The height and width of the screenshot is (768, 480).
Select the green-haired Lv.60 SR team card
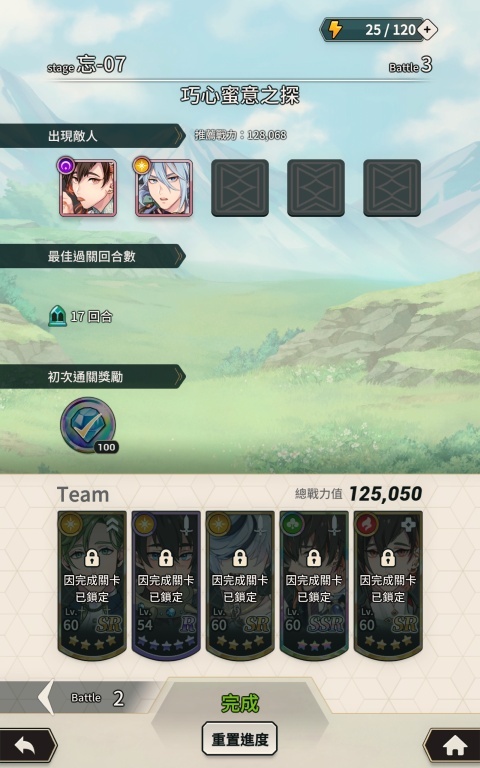click(x=92, y=585)
